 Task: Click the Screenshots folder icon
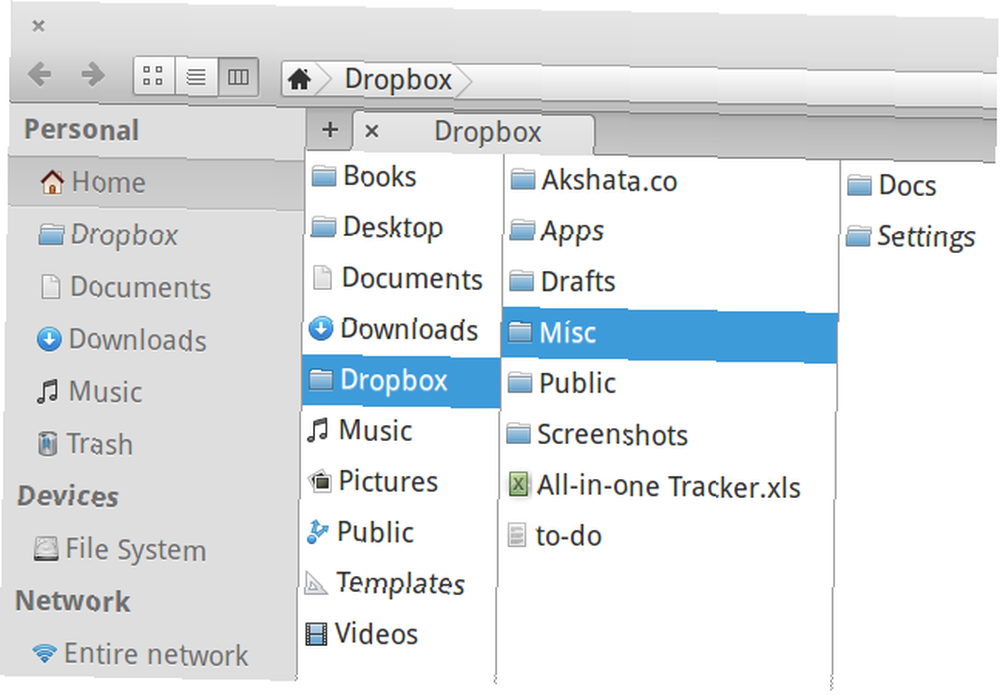coord(518,434)
